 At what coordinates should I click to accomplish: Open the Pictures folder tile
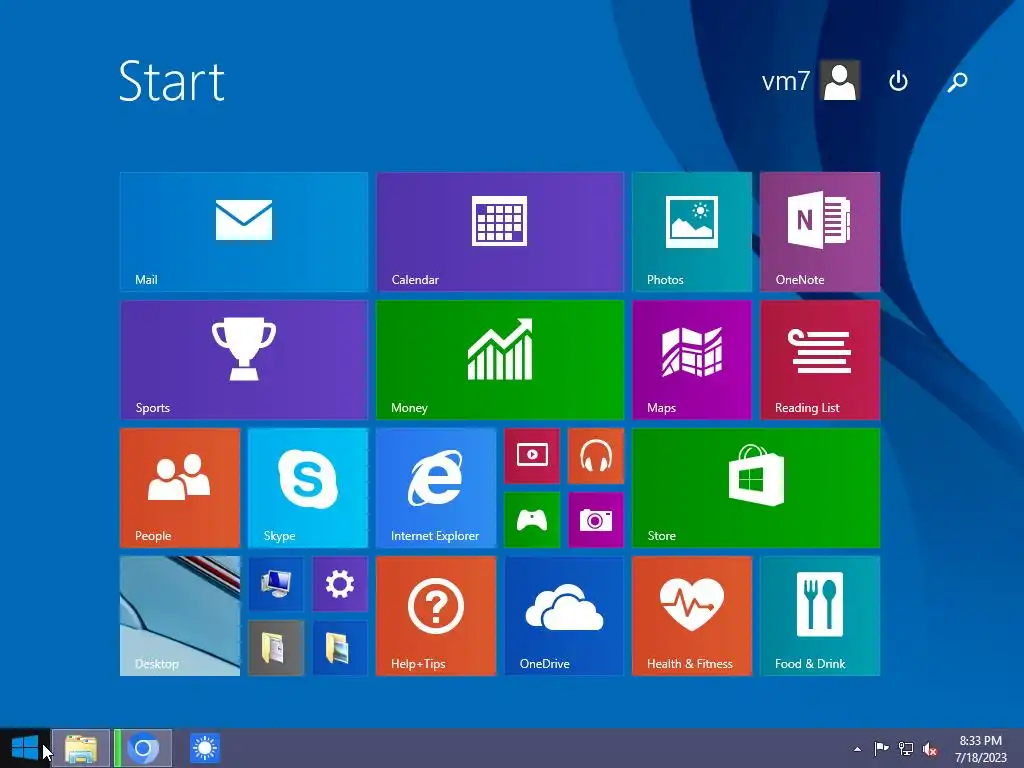[340, 648]
